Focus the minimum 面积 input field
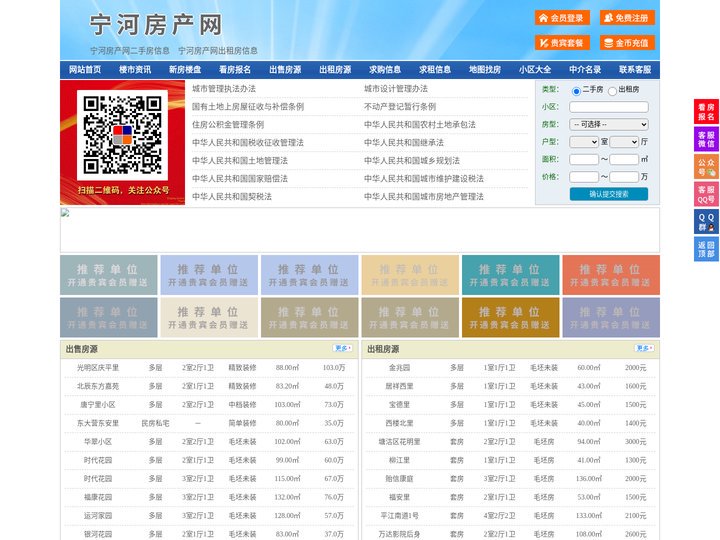The image size is (720, 540). pyautogui.click(x=584, y=159)
